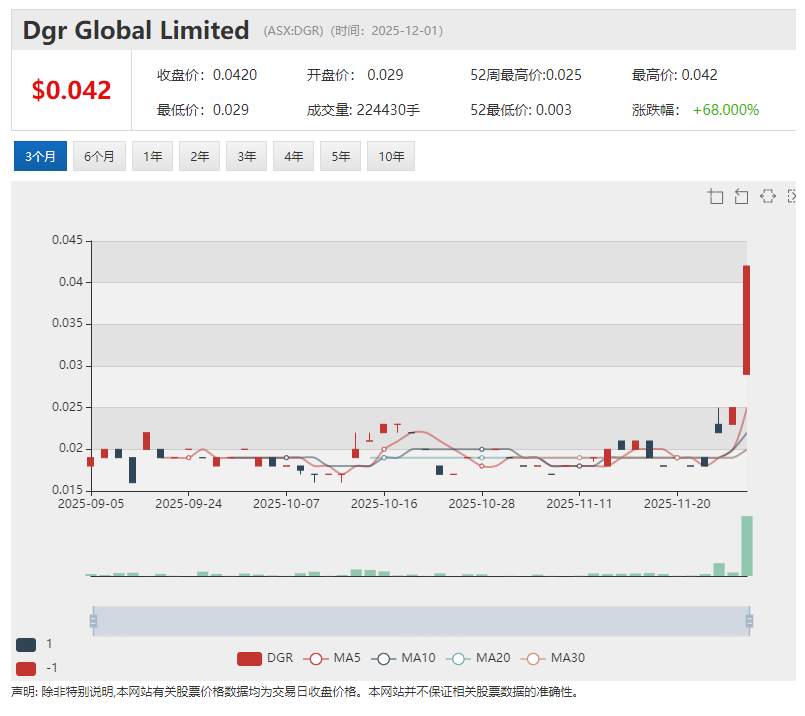
Task: Click the partially visible rightmost chart toolbar icon
Action: [792, 196]
